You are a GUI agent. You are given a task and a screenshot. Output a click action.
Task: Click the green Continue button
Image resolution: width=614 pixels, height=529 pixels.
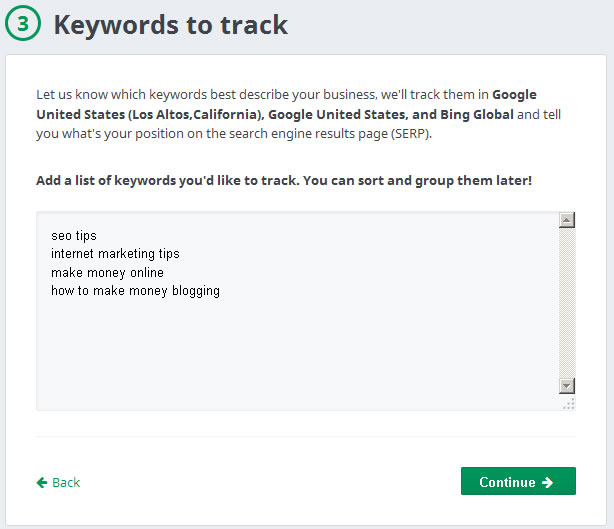pyautogui.click(x=518, y=481)
